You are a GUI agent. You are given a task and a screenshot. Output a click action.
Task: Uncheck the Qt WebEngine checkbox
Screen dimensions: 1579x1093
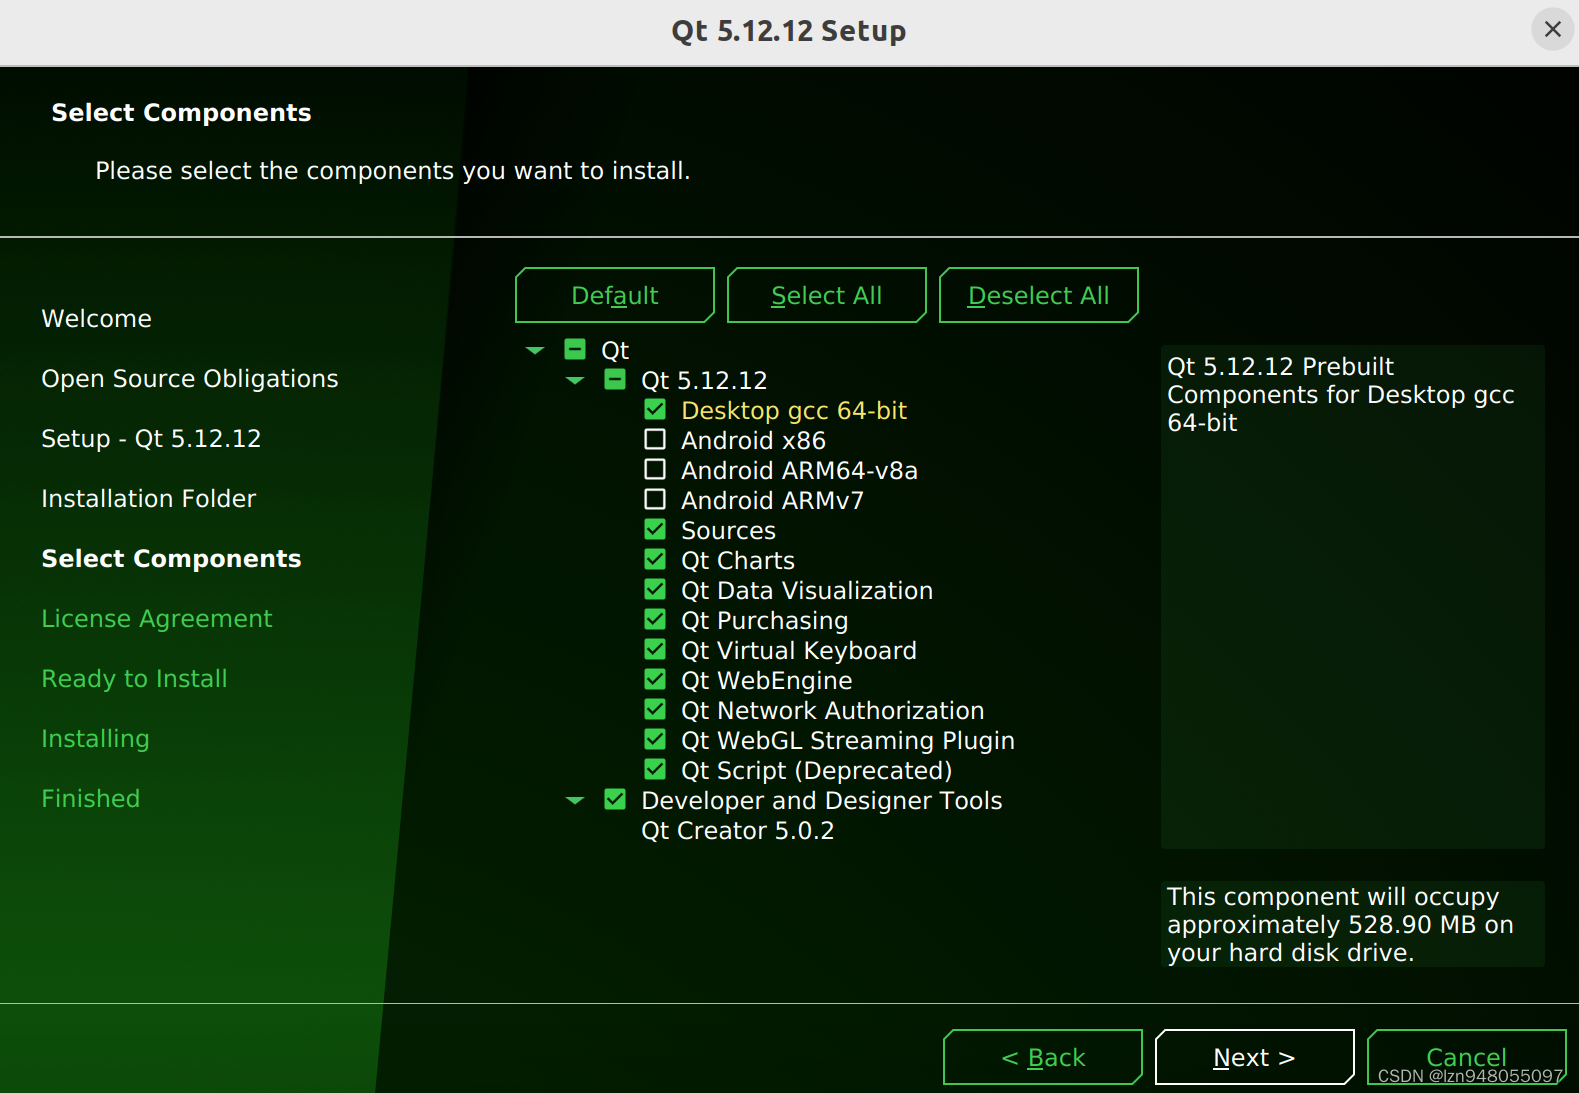tap(655, 679)
